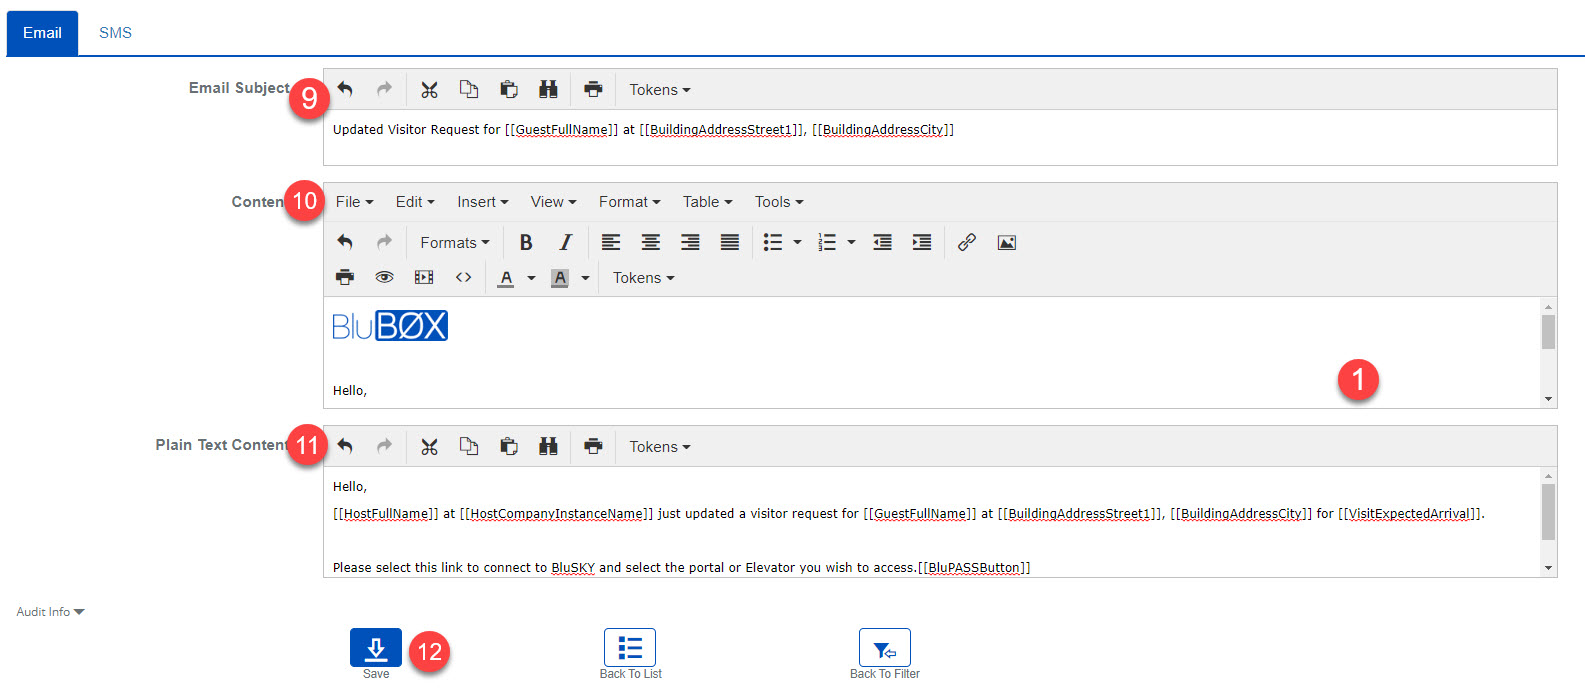Viewport: 1585px width, 691px height.
Task: Open Tokens dropdown in Email Subject toolbar
Action: point(659,90)
